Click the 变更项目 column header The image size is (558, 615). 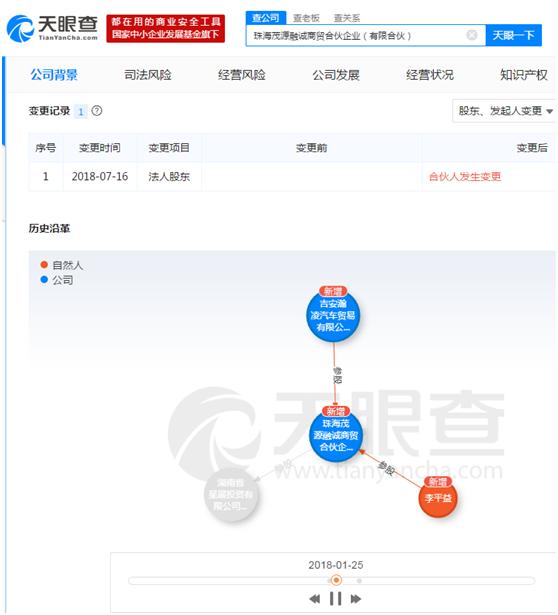[169, 148]
